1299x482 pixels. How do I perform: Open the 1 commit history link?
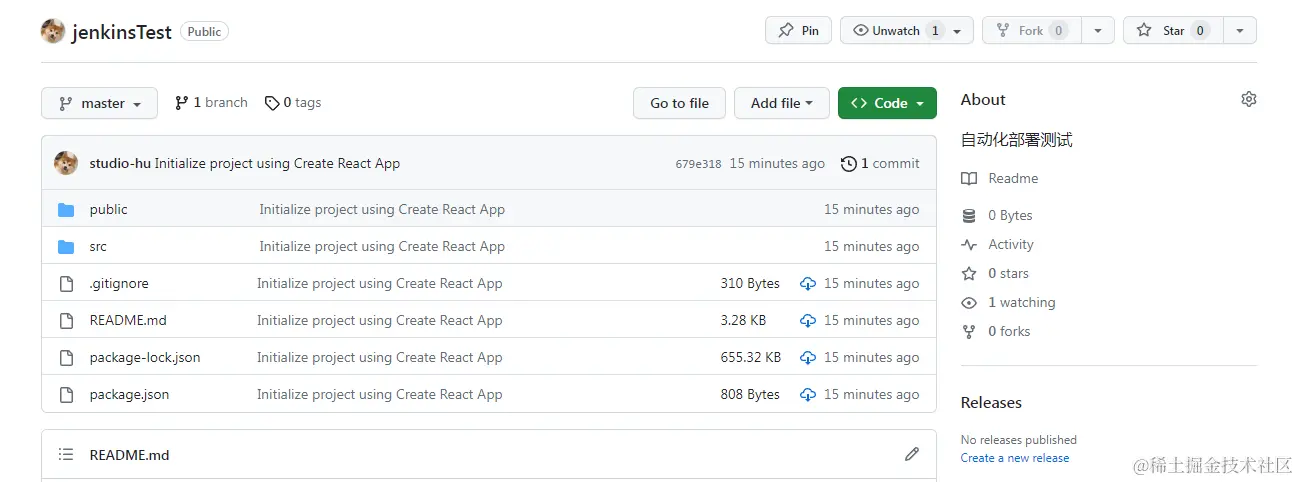pyautogui.click(x=880, y=163)
